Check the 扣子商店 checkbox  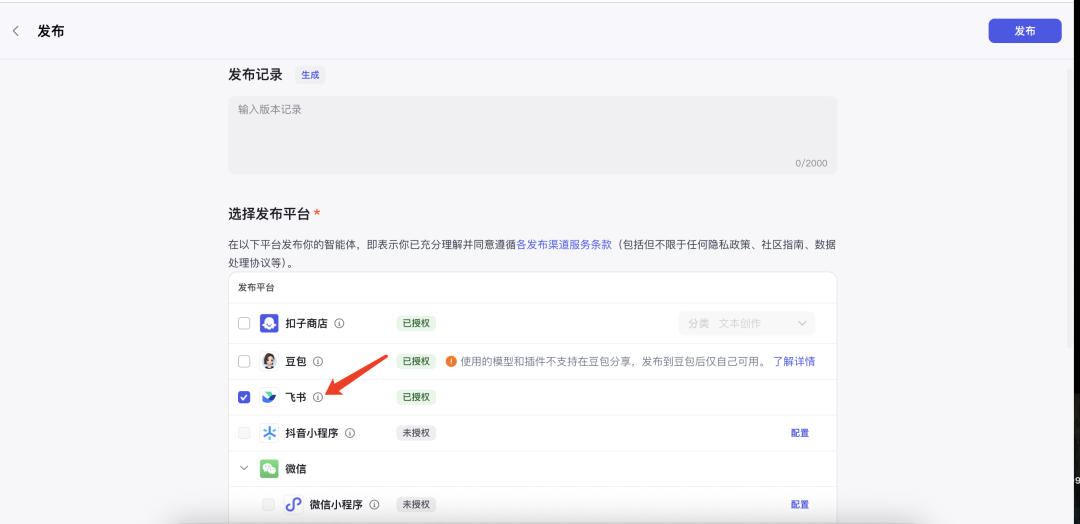coord(244,324)
